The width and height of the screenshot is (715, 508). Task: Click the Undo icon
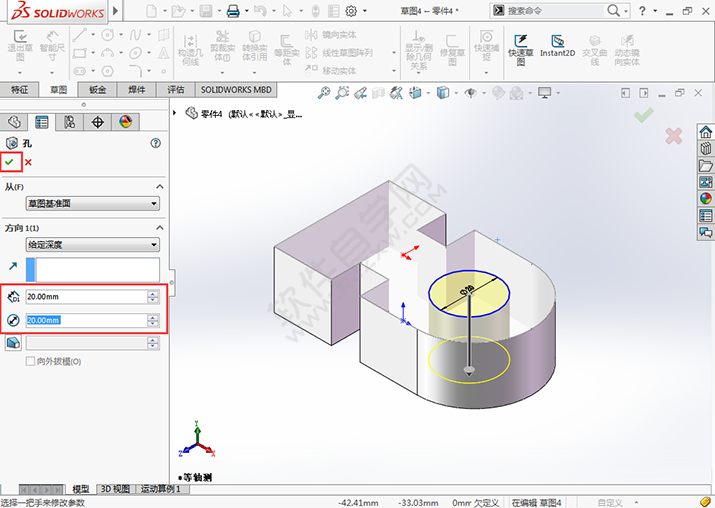point(260,10)
